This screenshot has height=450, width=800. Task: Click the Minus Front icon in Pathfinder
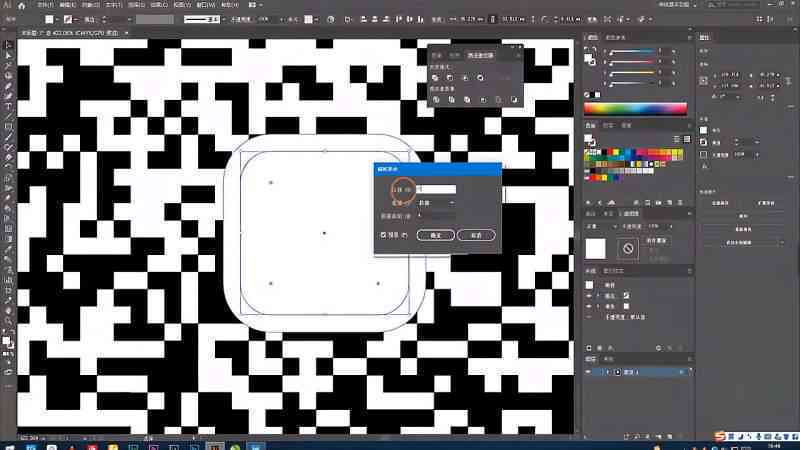coord(450,78)
